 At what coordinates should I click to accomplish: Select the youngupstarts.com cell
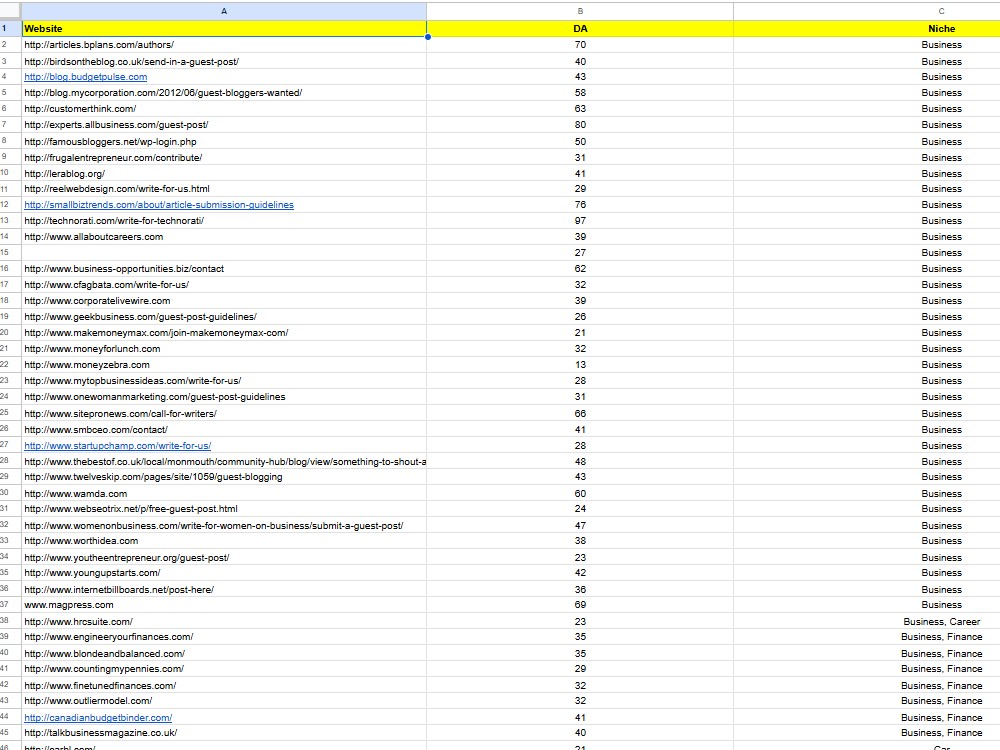pyautogui.click(x=224, y=573)
